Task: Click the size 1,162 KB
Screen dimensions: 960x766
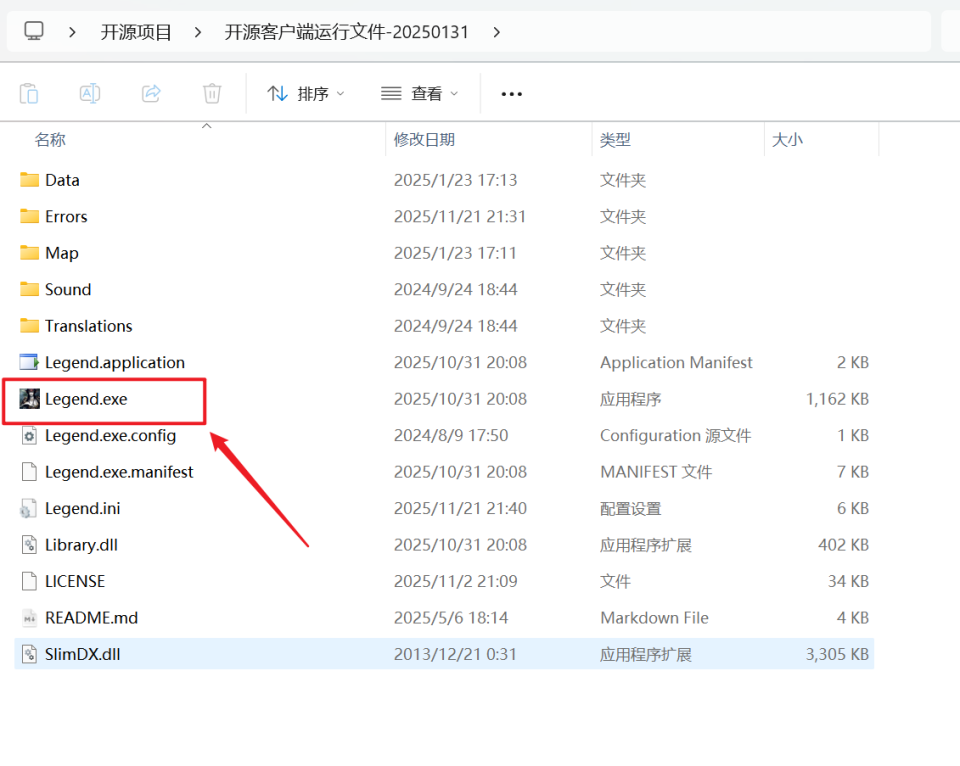Action: (x=838, y=399)
